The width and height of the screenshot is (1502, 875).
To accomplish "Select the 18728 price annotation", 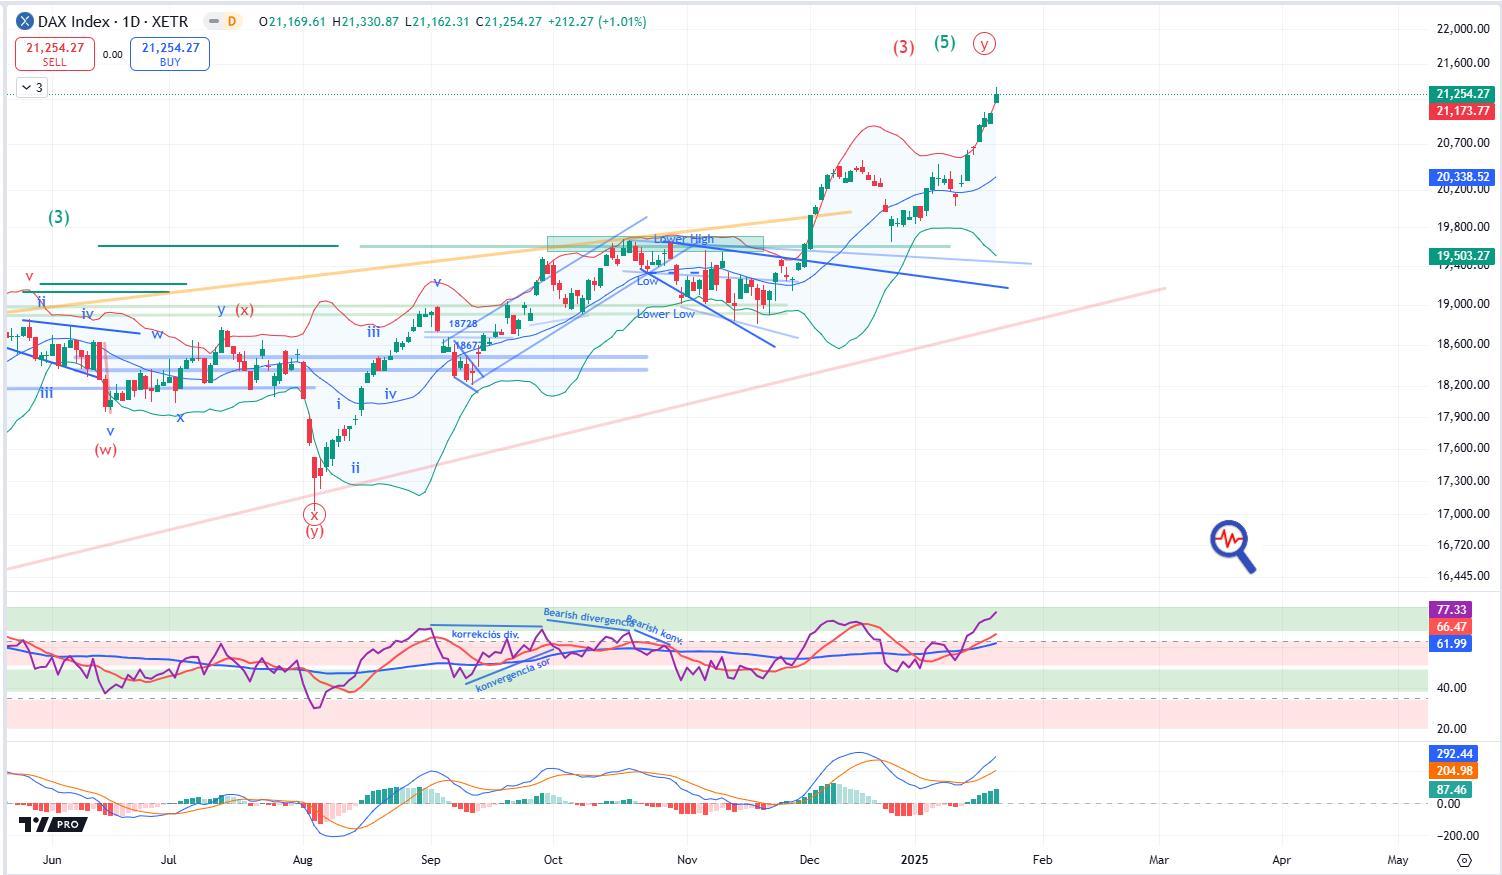I will coord(463,324).
